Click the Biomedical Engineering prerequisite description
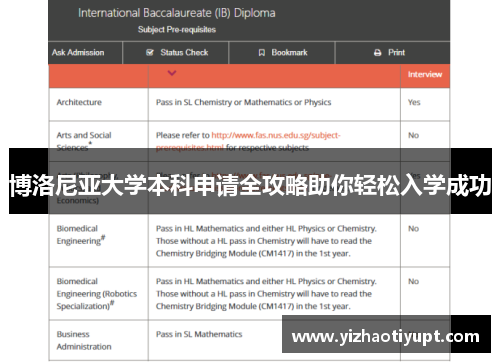500x362 pixels. tap(266, 241)
